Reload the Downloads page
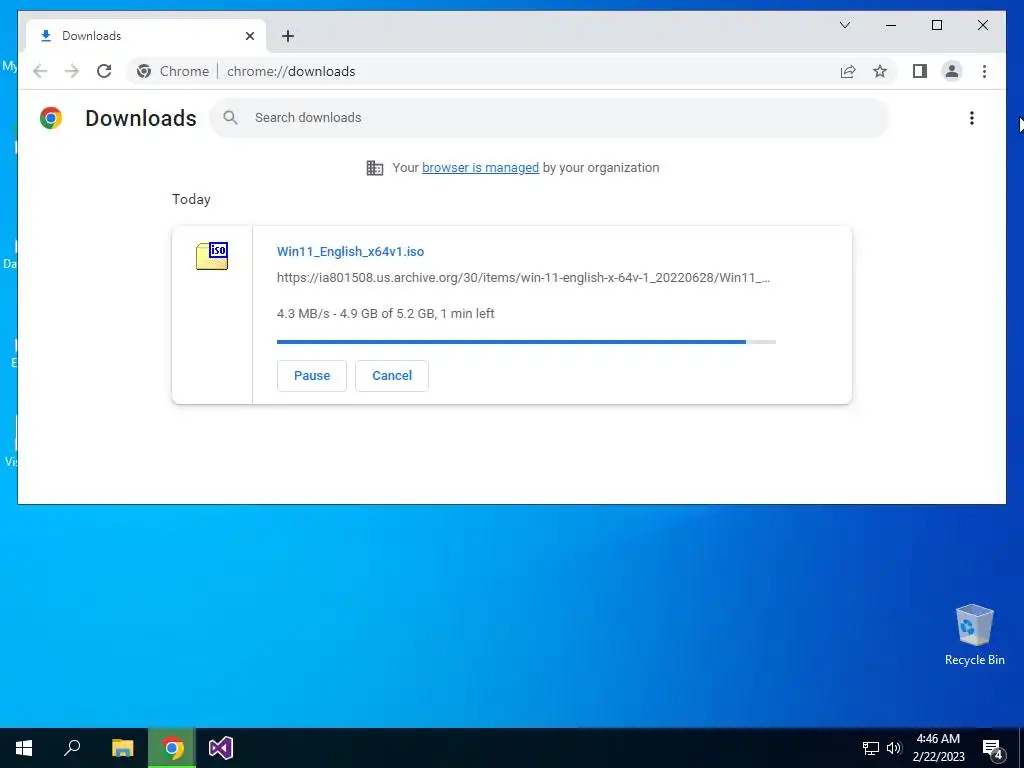The image size is (1024, 768). 104,71
